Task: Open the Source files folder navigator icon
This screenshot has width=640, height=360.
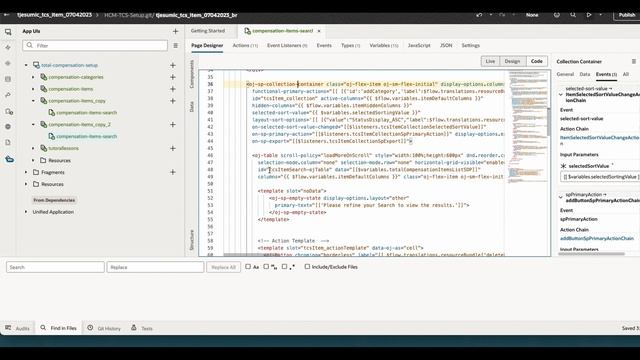Action: click(9, 159)
